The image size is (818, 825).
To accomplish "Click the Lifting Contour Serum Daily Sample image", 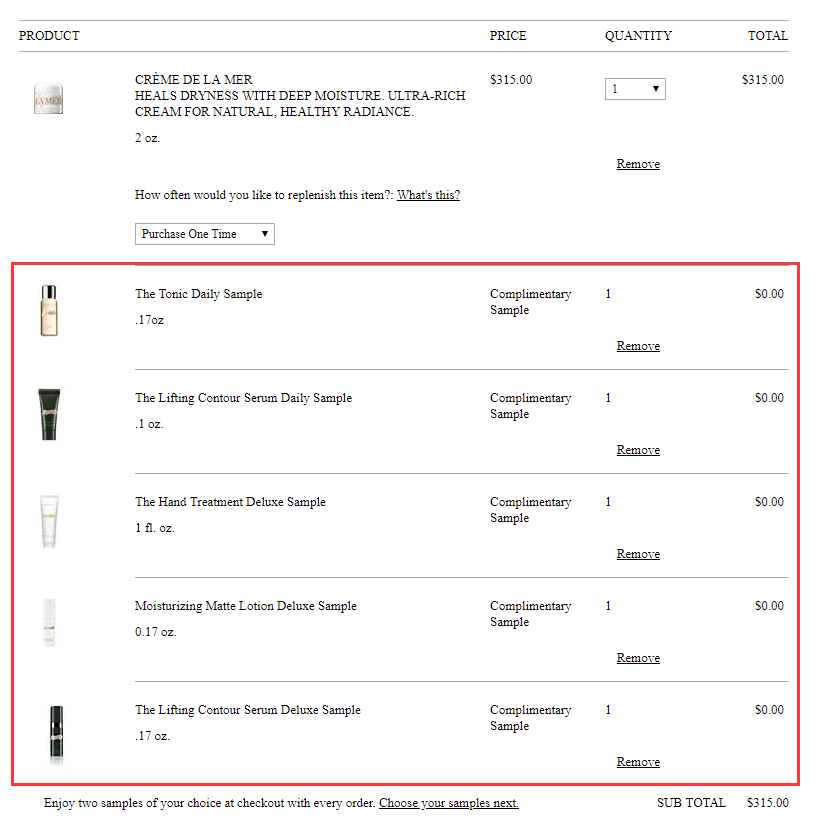I will (x=49, y=414).
